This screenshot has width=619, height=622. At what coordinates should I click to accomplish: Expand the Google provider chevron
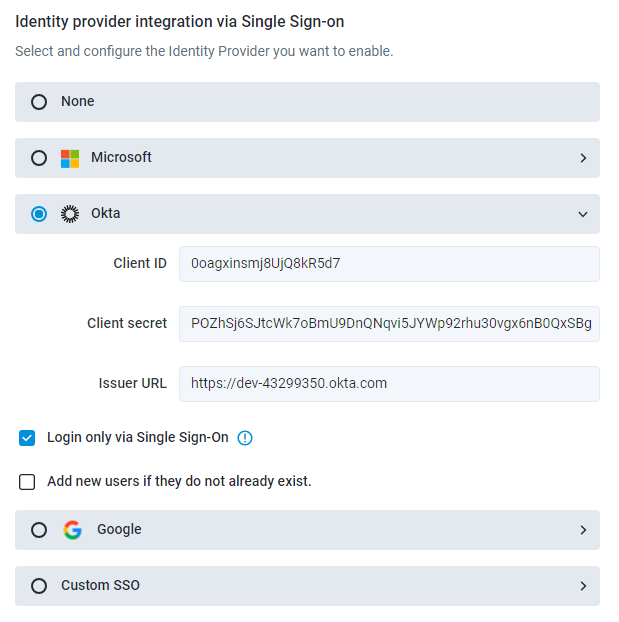tap(583, 530)
